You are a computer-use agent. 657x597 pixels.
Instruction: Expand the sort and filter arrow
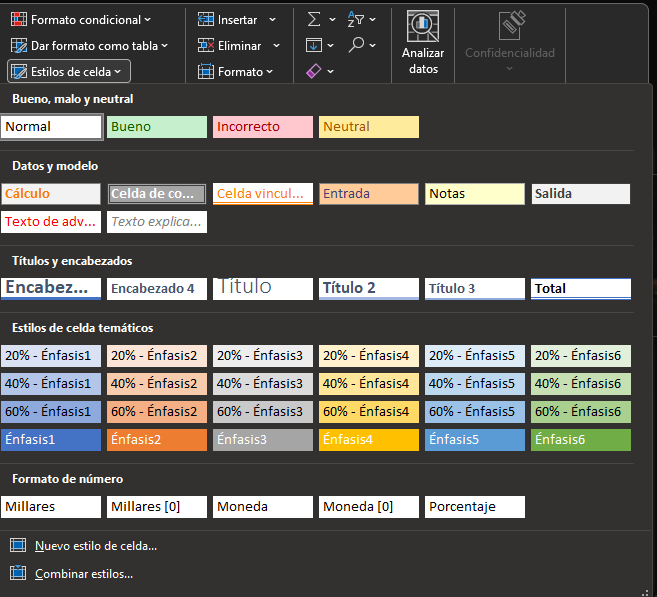(372, 19)
